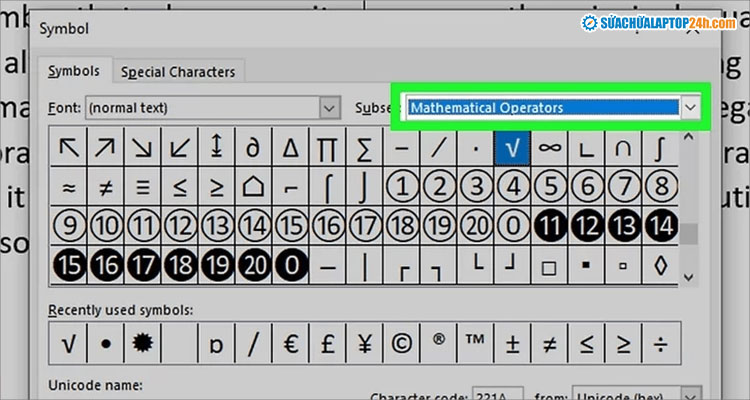Select the circled digit 5 symbol
This screenshot has width=750, height=400.
click(549, 187)
